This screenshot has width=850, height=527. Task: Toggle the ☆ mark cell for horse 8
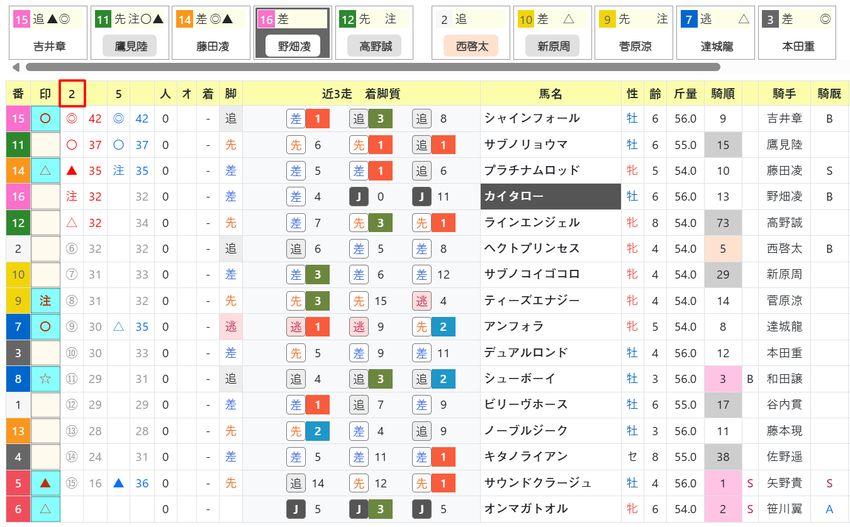click(46, 379)
